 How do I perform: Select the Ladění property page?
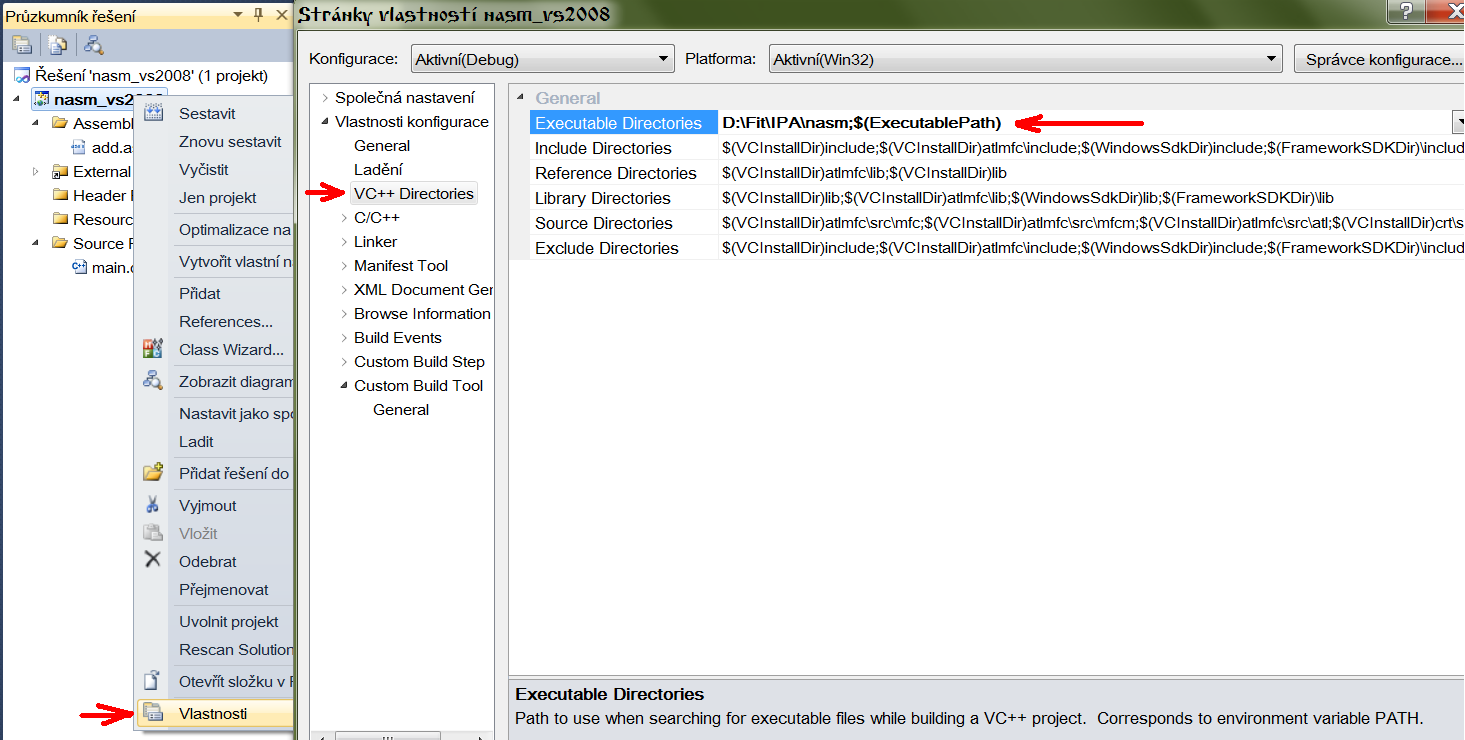(x=378, y=170)
